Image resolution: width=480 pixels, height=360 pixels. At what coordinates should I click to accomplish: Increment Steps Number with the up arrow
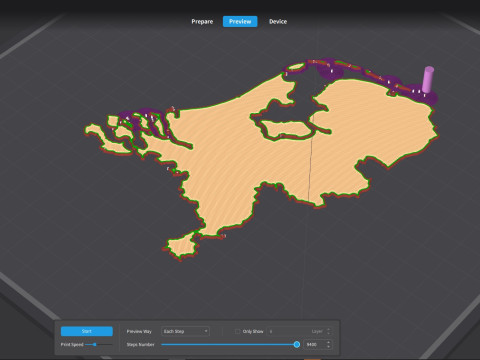click(329, 342)
